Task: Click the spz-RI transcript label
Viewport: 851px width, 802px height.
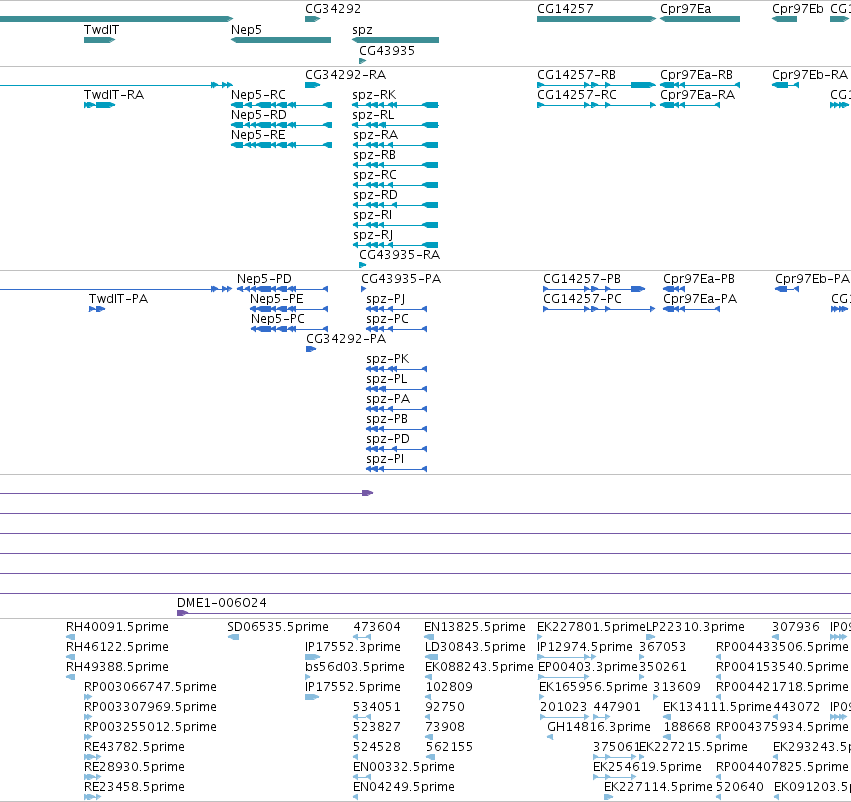Action: [372, 215]
